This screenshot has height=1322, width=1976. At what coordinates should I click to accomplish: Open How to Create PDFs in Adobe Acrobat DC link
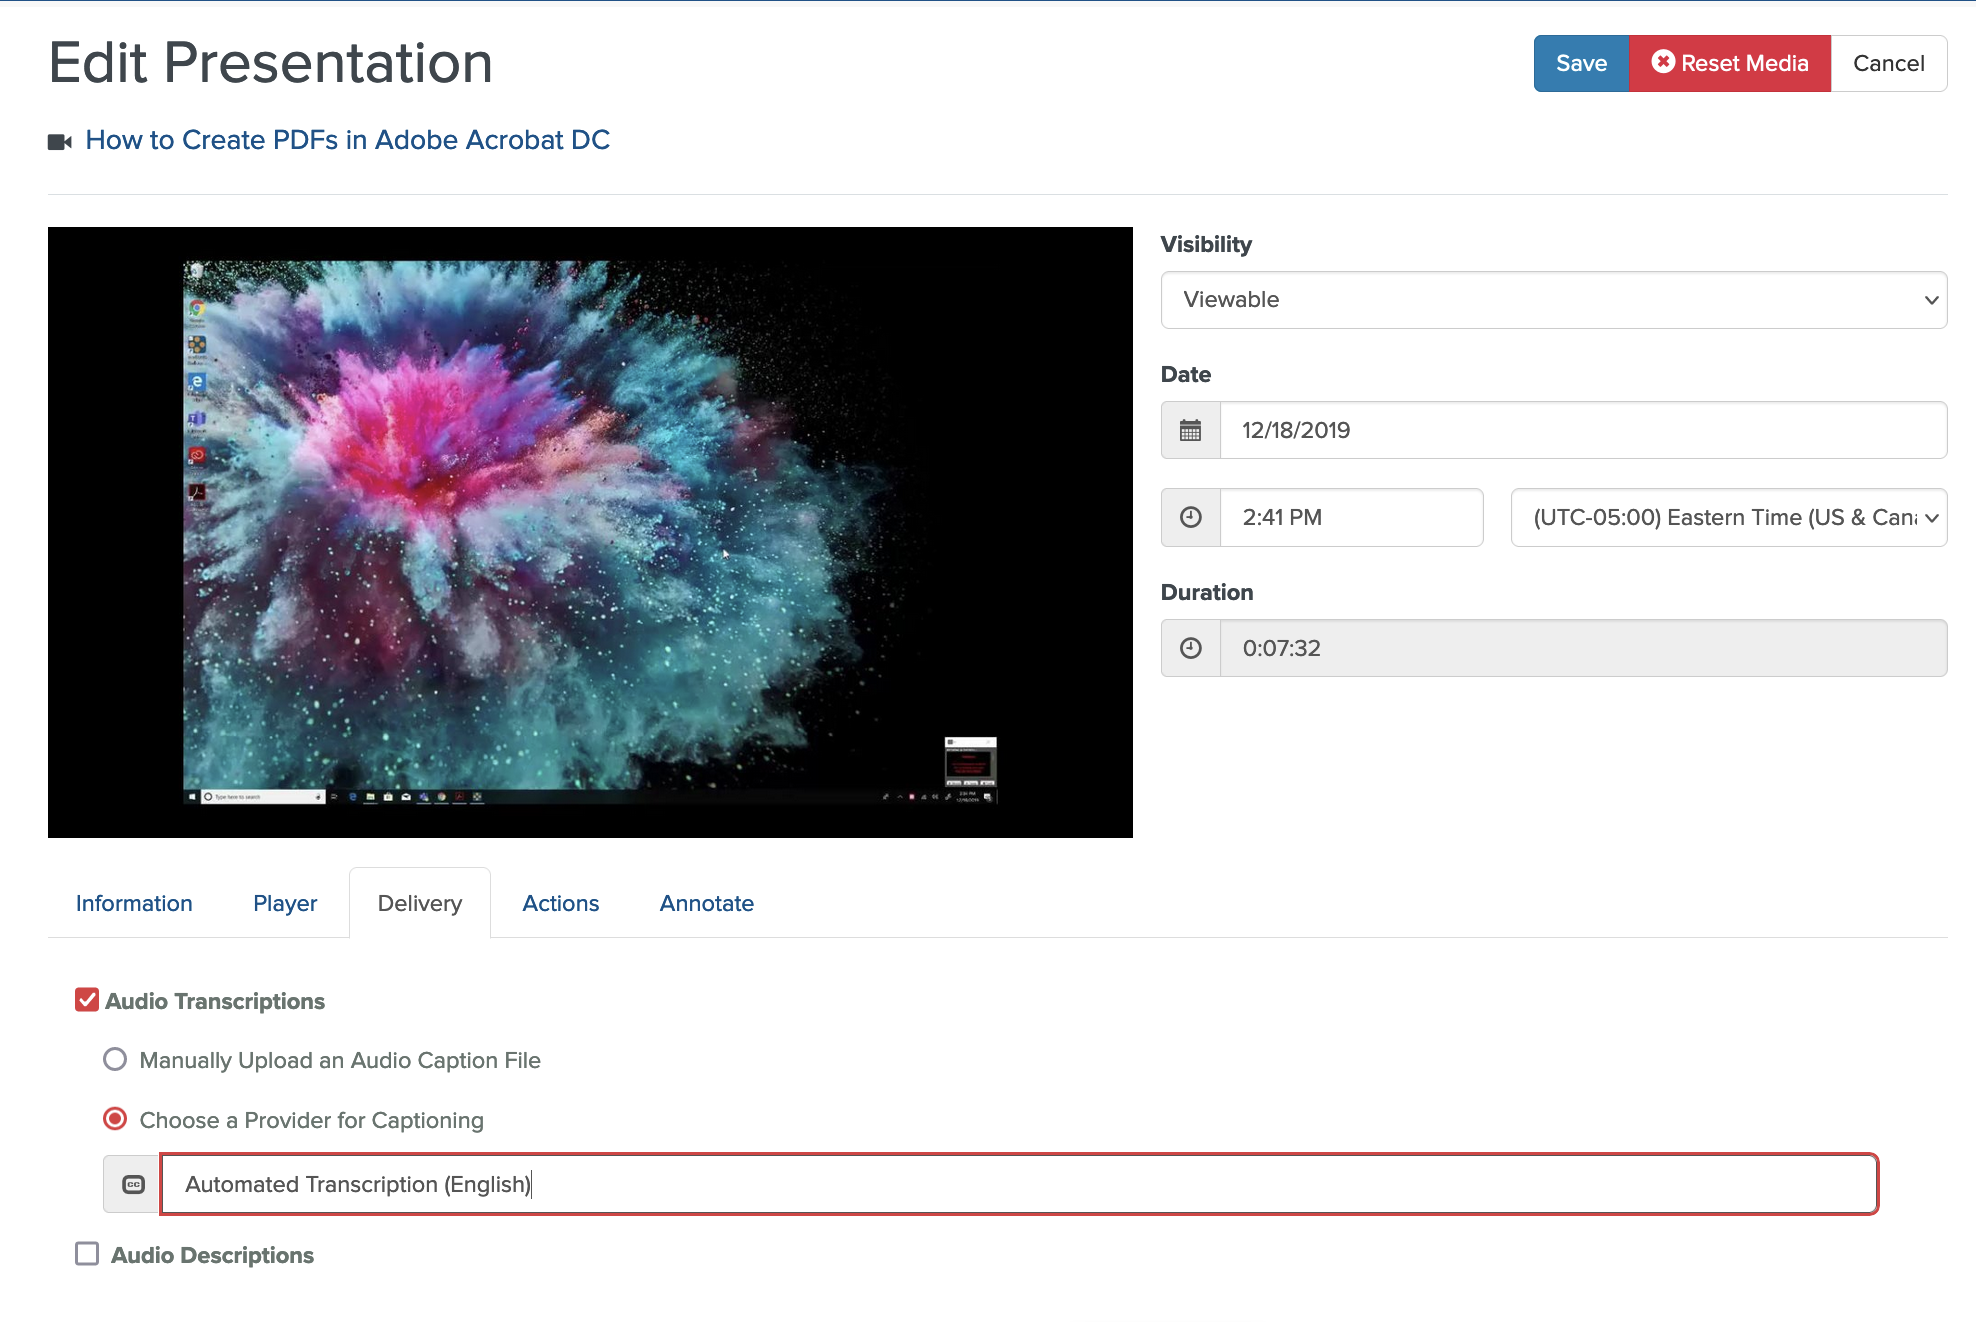(x=345, y=140)
